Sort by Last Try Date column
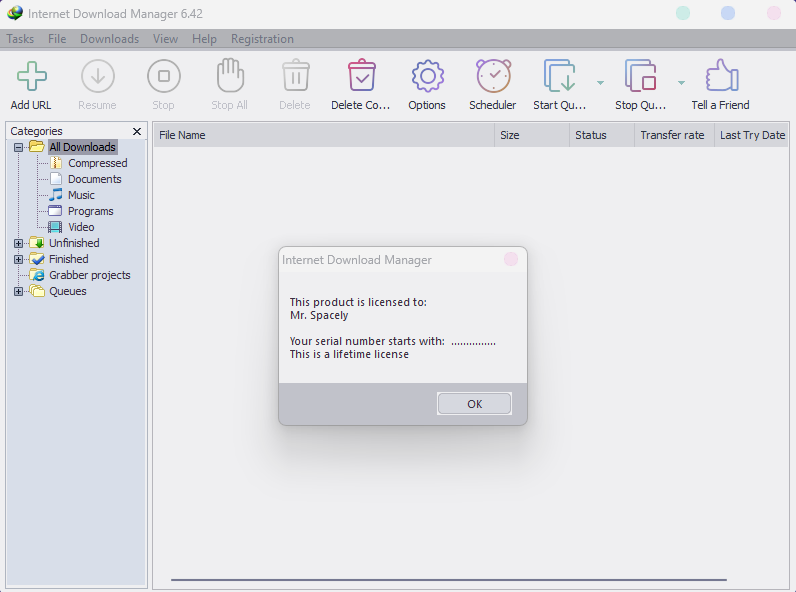The width and height of the screenshot is (796, 592). click(x=751, y=135)
